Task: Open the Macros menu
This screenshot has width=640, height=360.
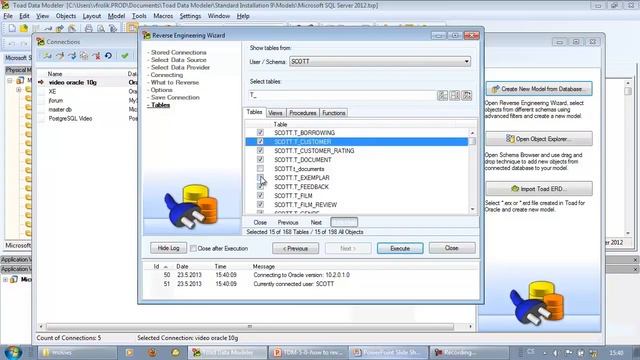Action: pyautogui.click(x=163, y=16)
